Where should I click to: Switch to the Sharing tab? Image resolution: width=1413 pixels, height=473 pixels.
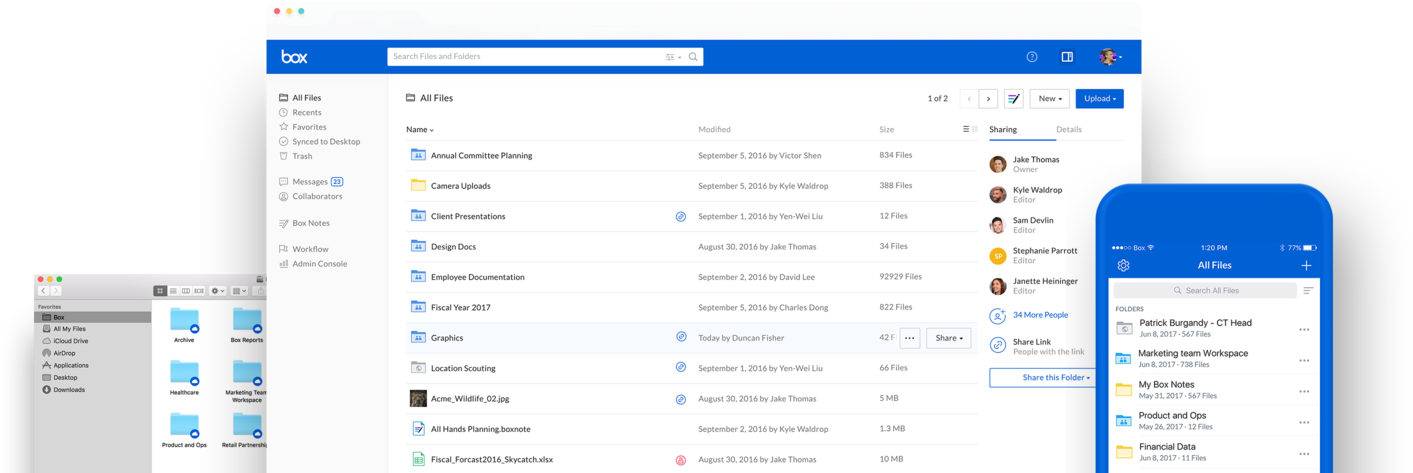click(x=1003, y=130)
